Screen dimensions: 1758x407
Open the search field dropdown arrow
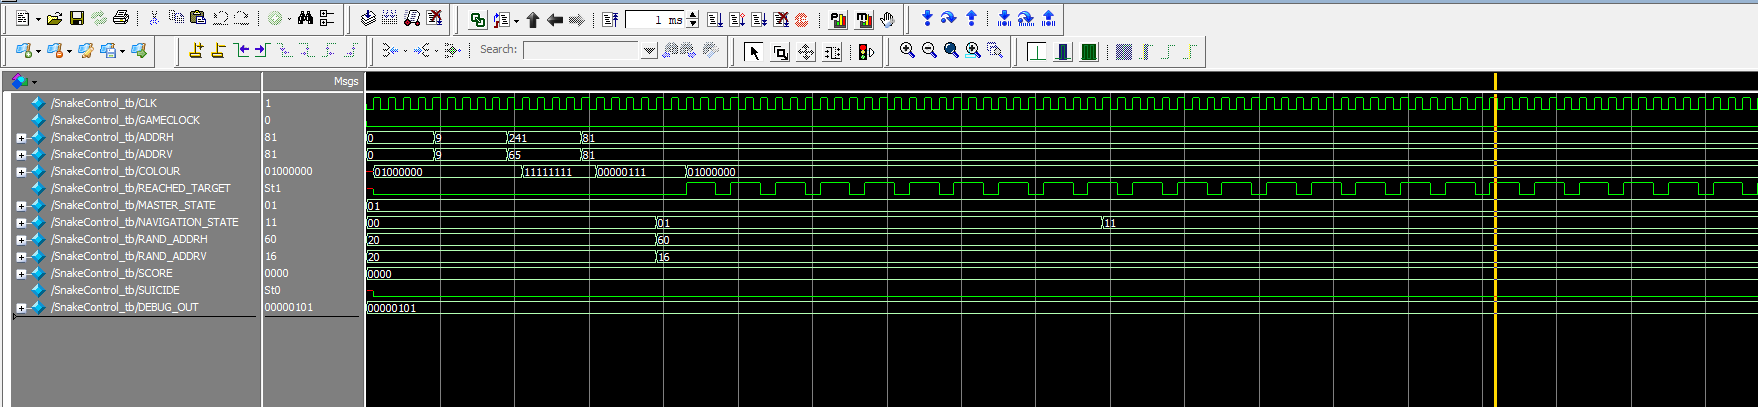point(649,51)
